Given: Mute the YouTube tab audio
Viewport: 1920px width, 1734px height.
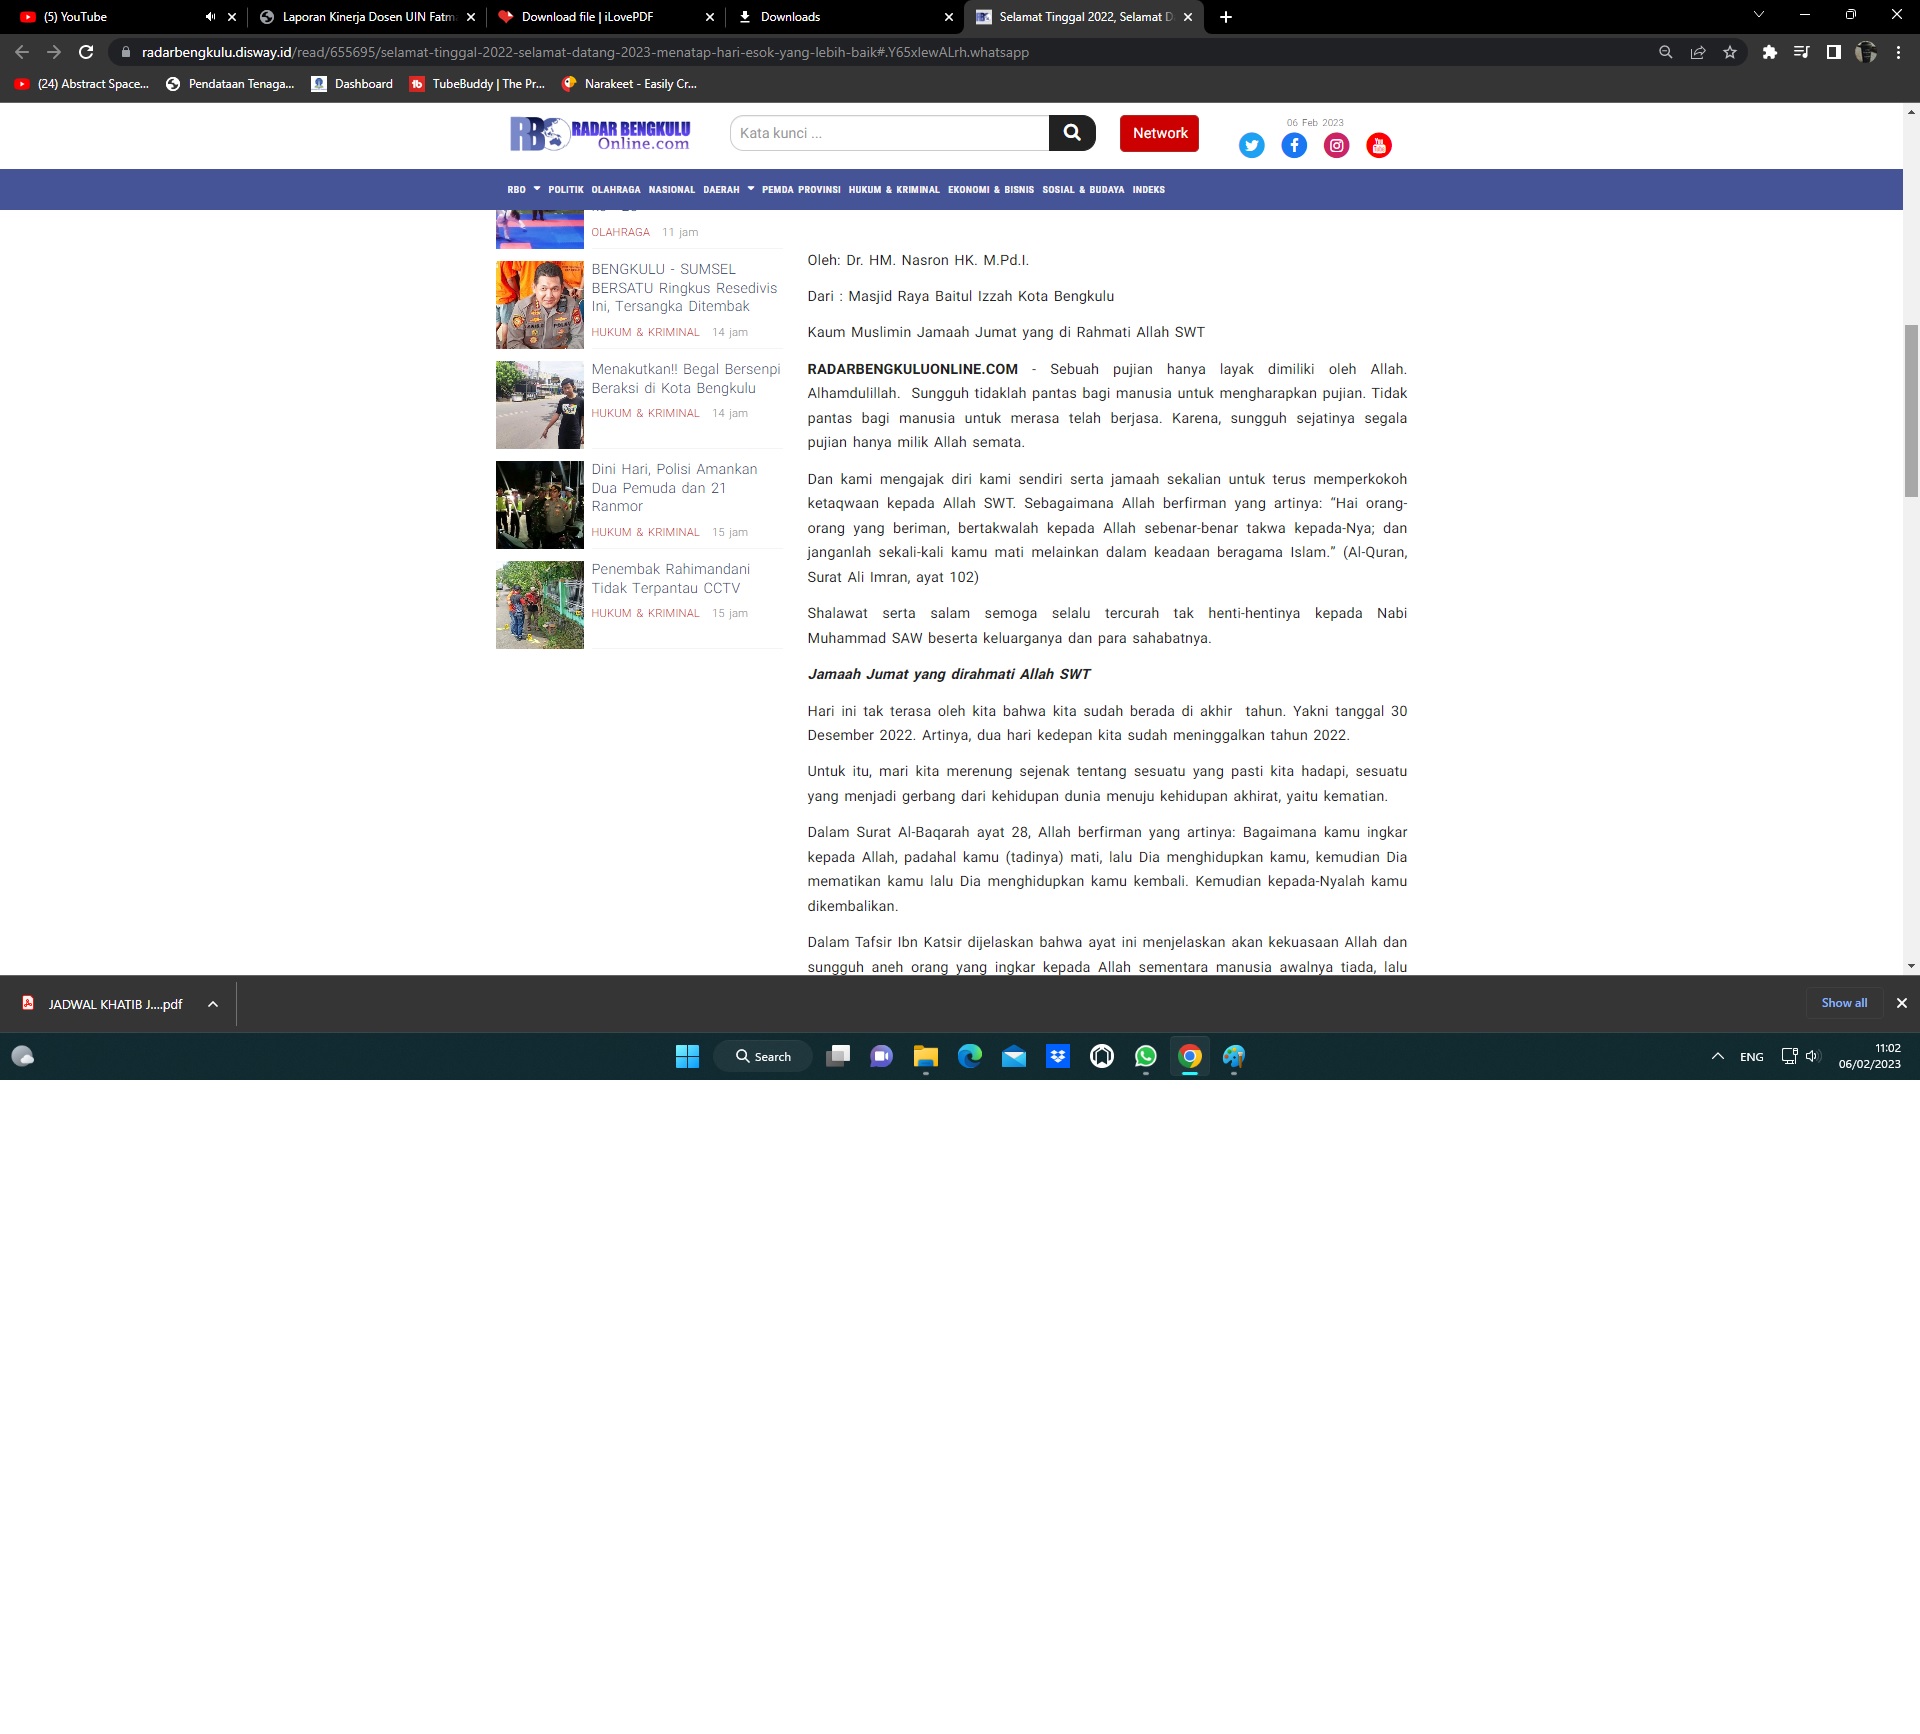Looking at the screenshot, I should (x=210, y=17).
